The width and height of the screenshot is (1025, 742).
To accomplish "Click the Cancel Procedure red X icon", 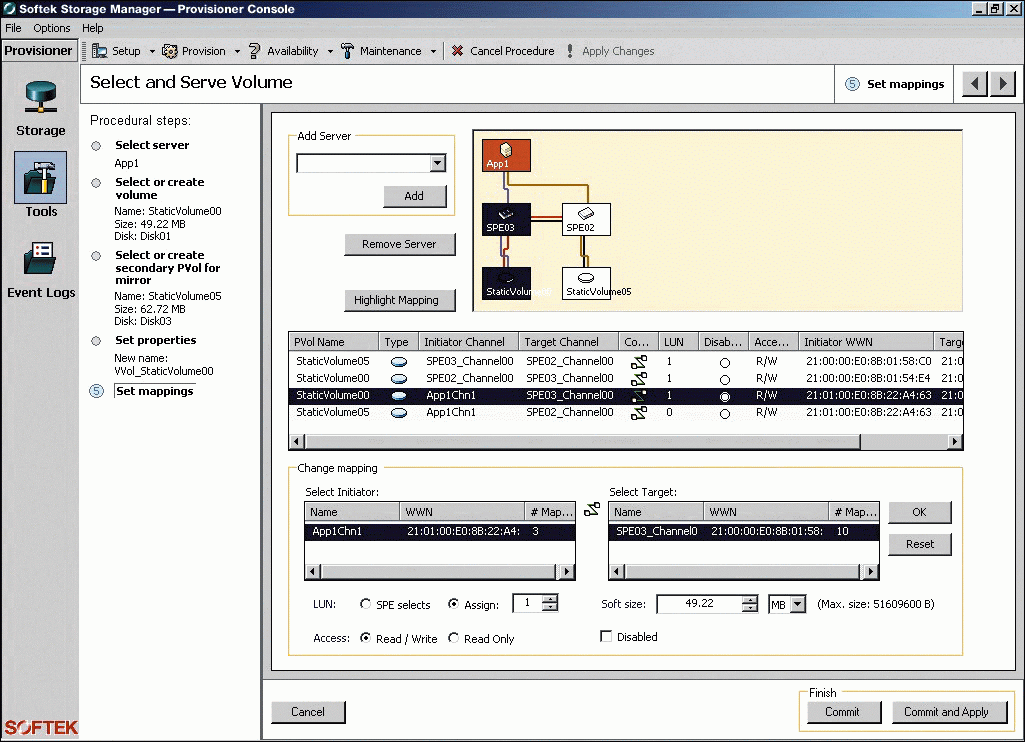I will click(x=458, y=51).
